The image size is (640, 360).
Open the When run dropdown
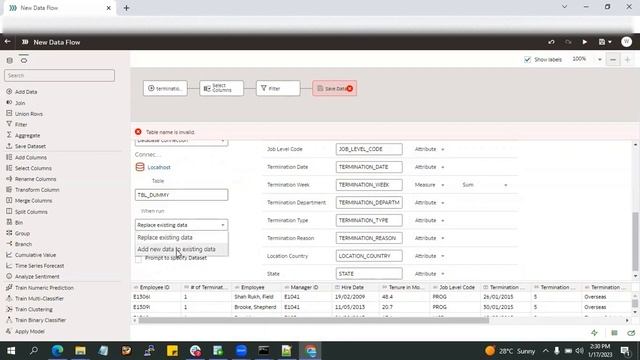click(x=181, y=225)
